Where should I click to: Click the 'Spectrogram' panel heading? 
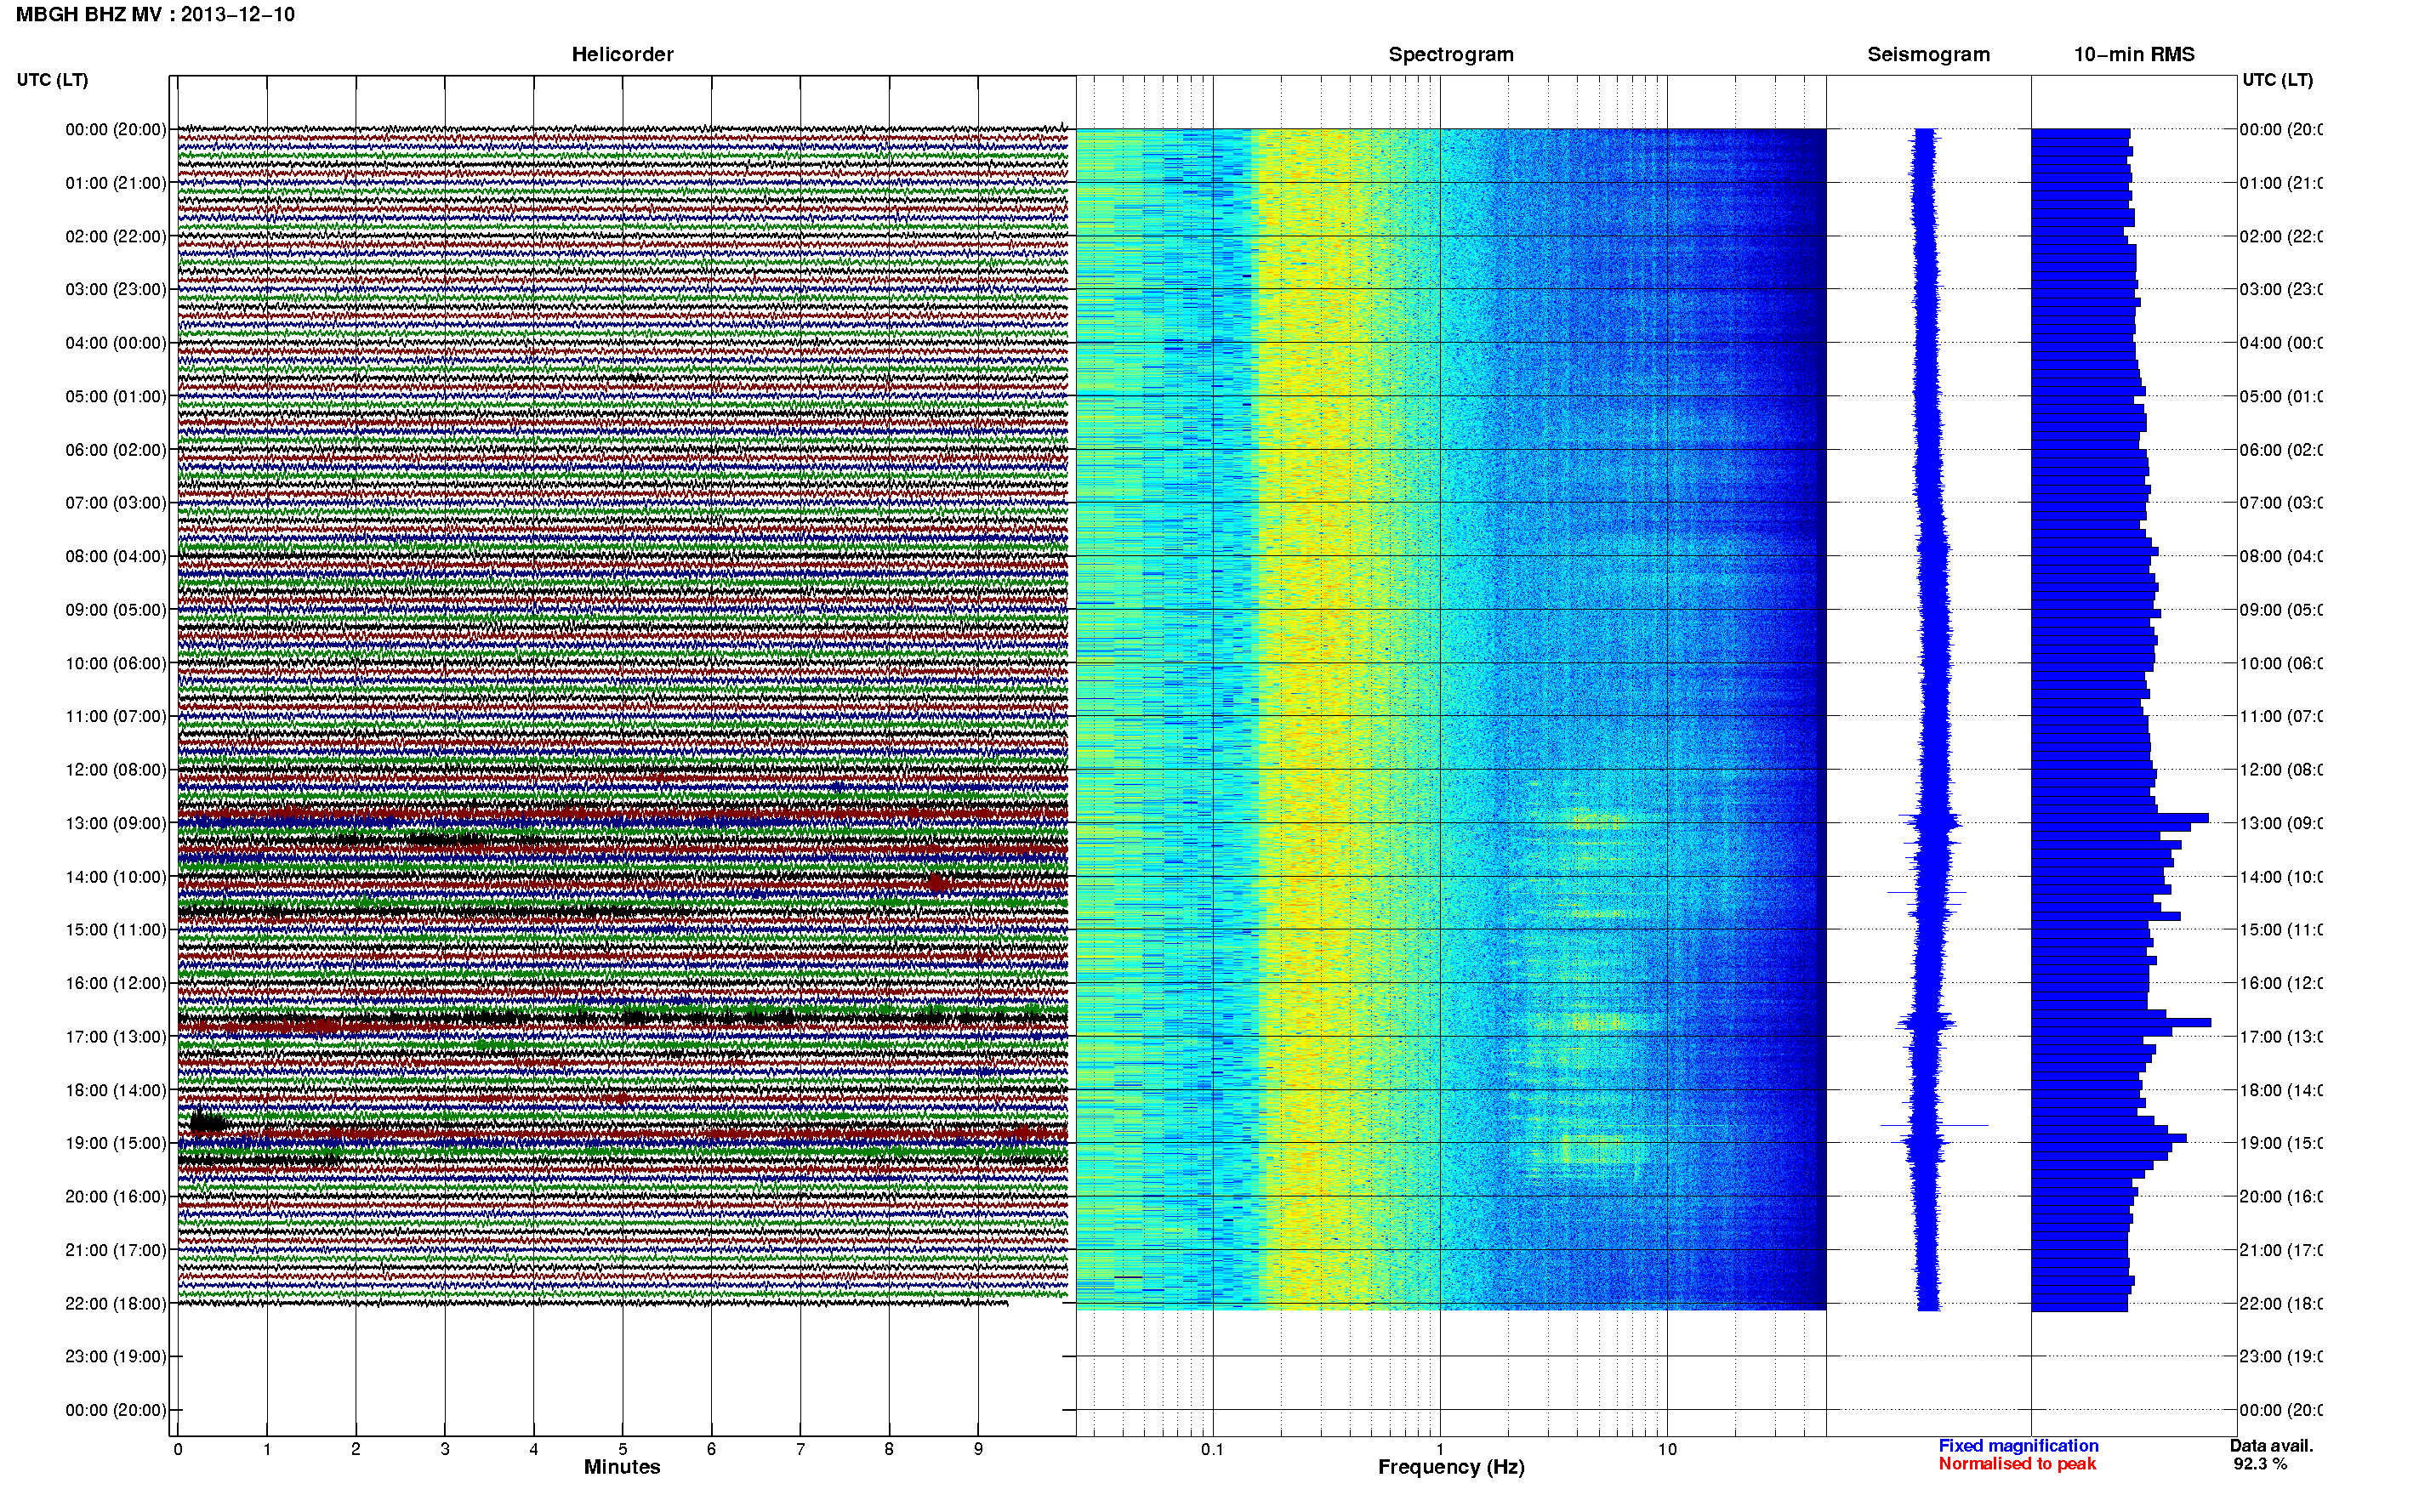coord(1451,54)
